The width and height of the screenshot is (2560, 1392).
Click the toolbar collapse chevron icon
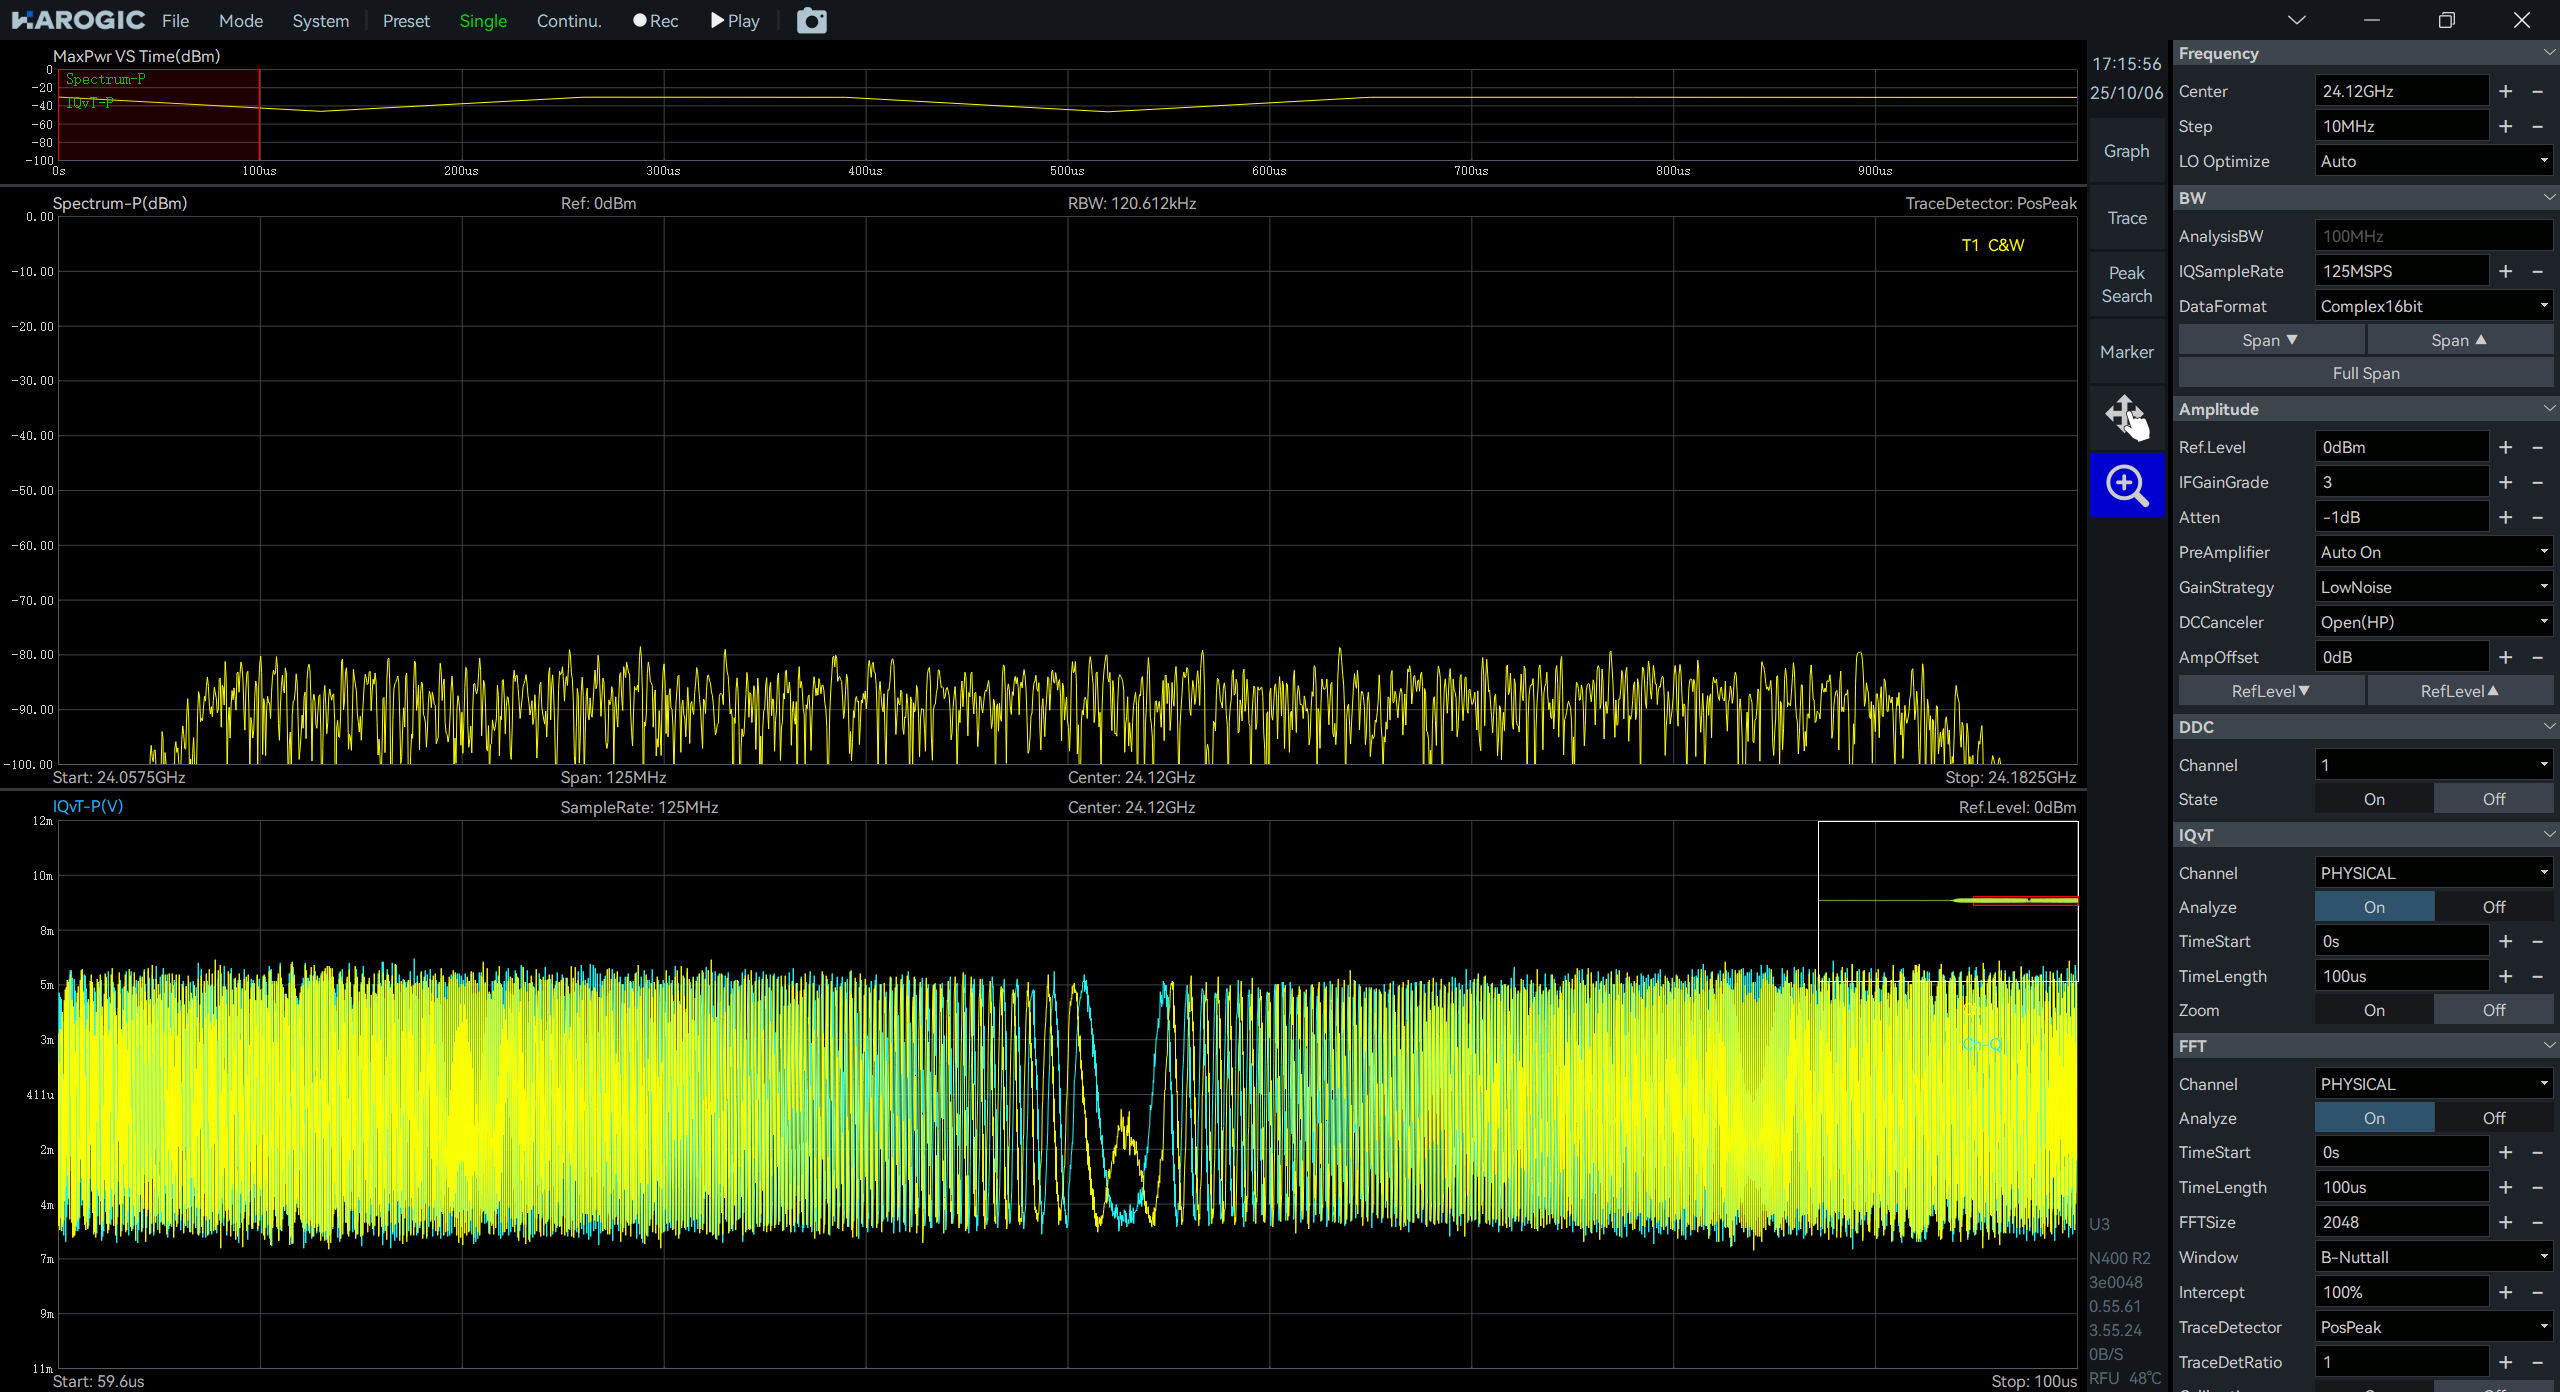tap(2296, 20)
